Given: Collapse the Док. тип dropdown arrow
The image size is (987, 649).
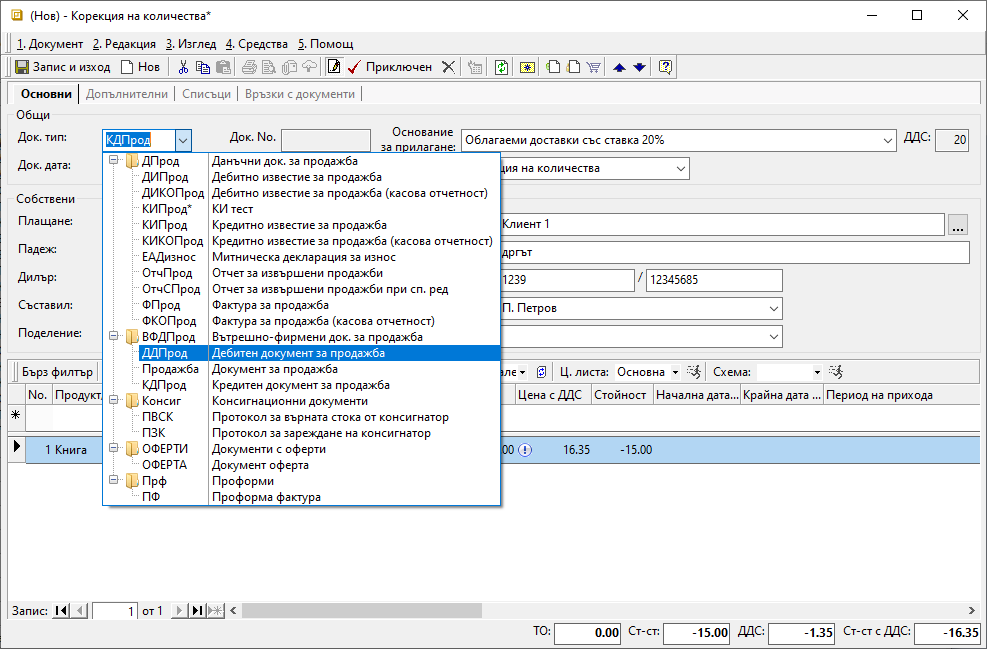Looking at the screenshot, I should coord(182,140).
